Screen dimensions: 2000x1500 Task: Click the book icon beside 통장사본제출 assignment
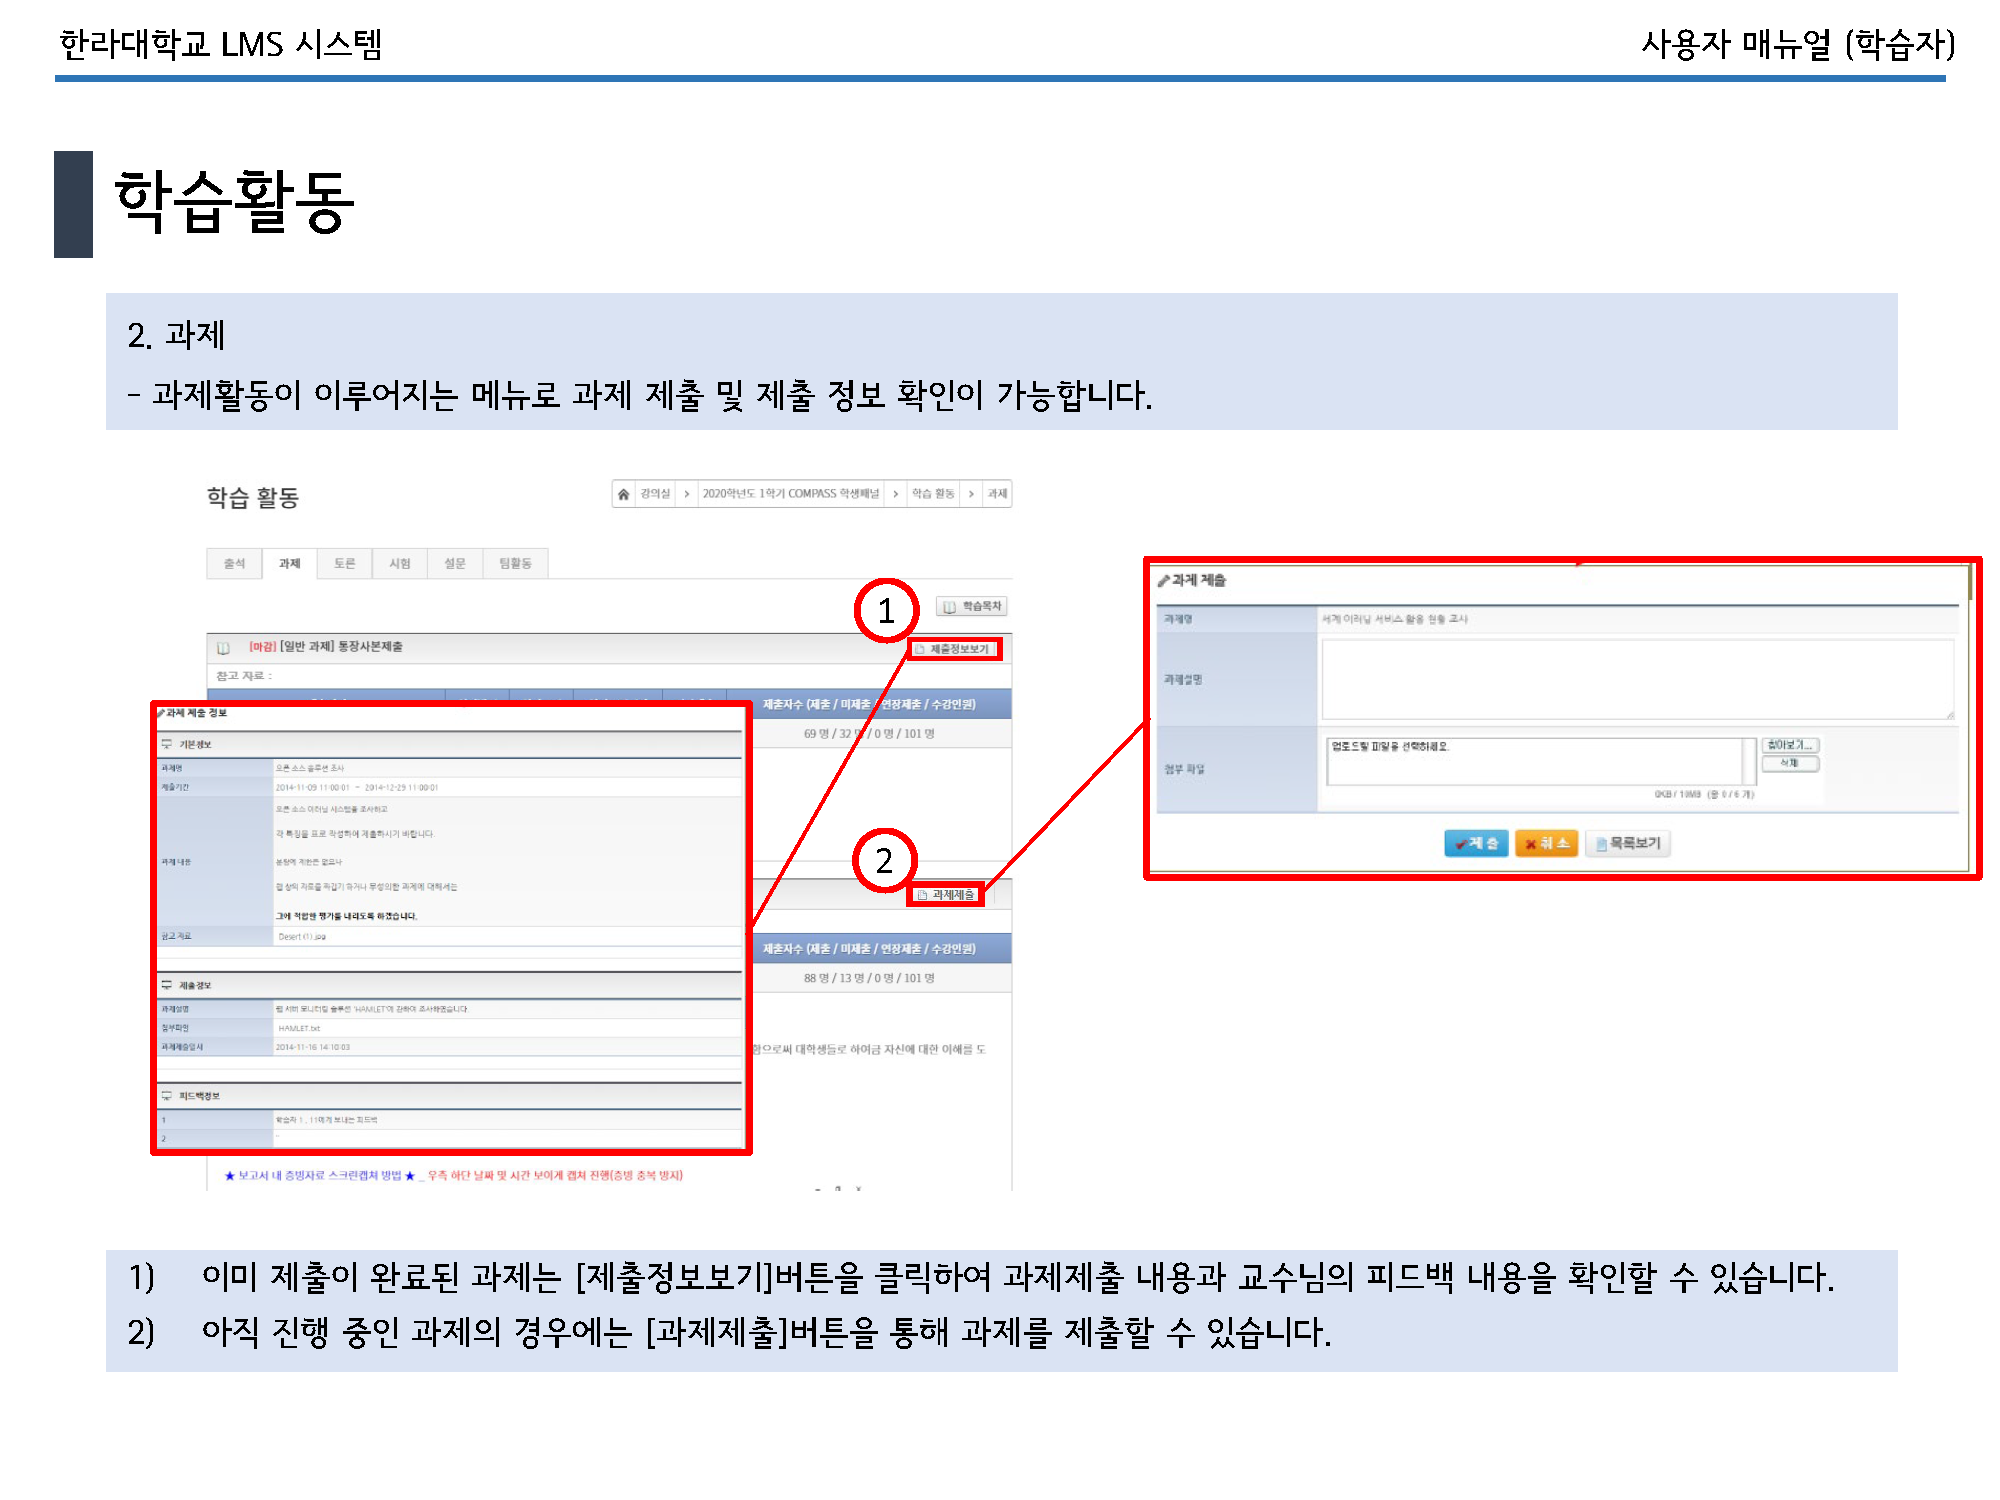223,648
